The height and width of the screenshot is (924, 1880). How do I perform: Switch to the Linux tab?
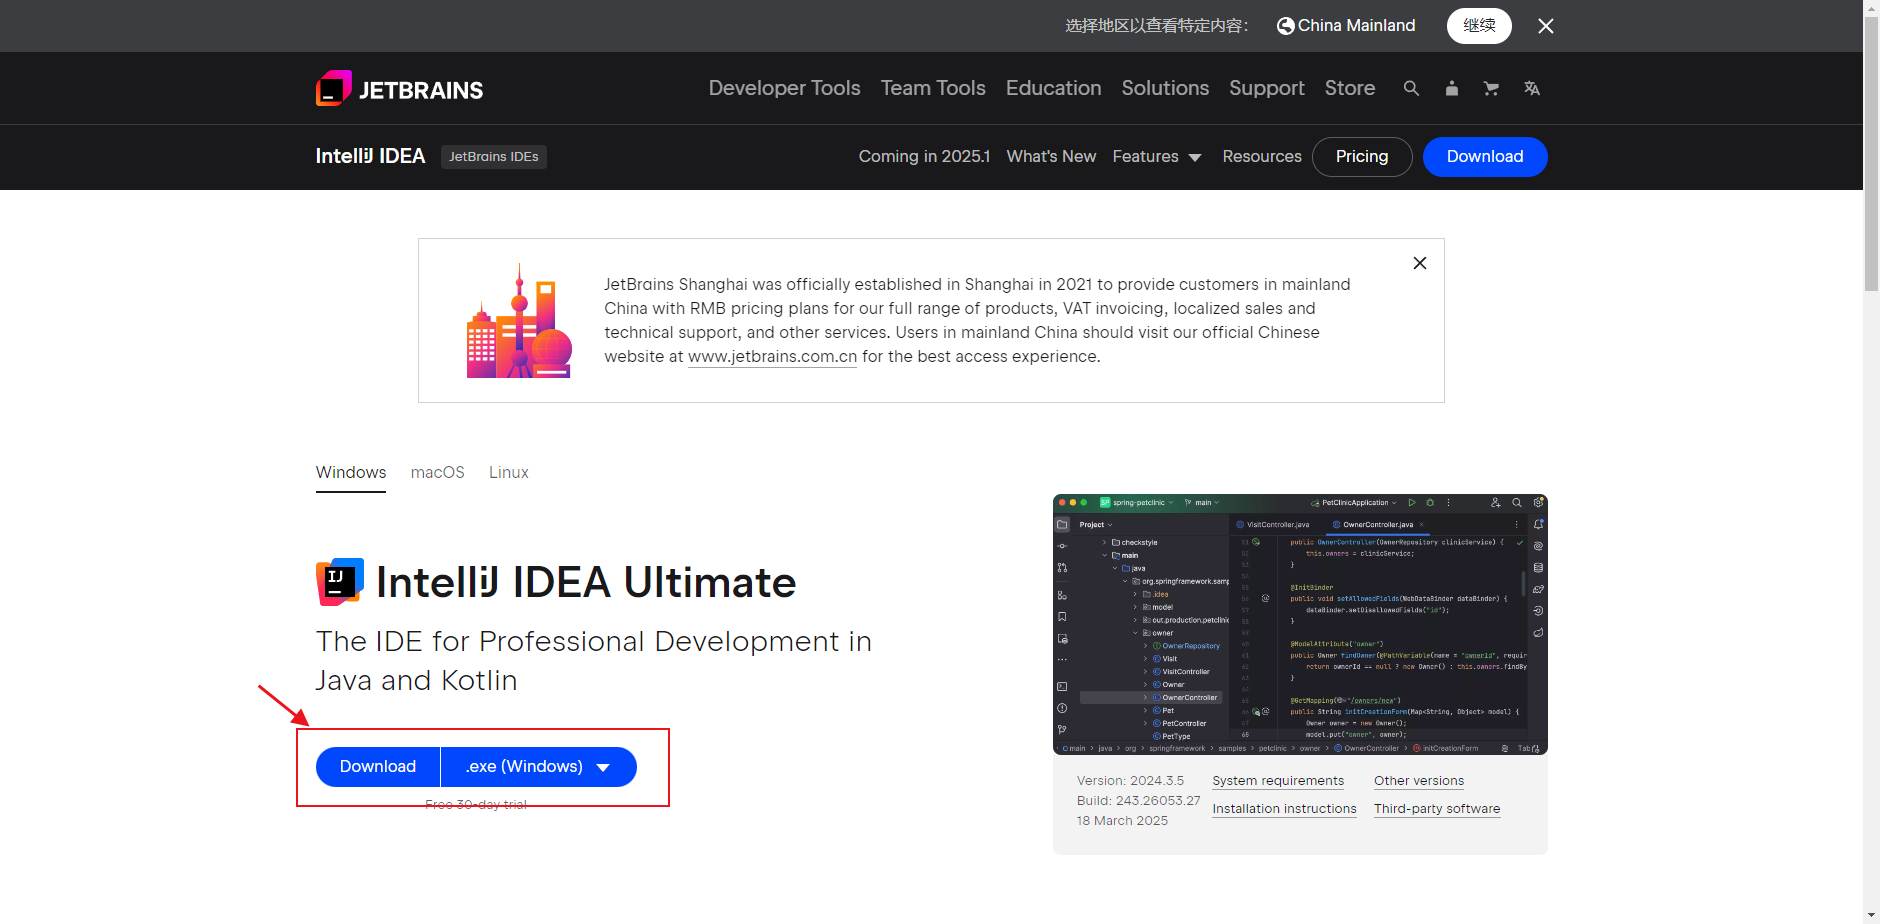click(x=509, y=473)
